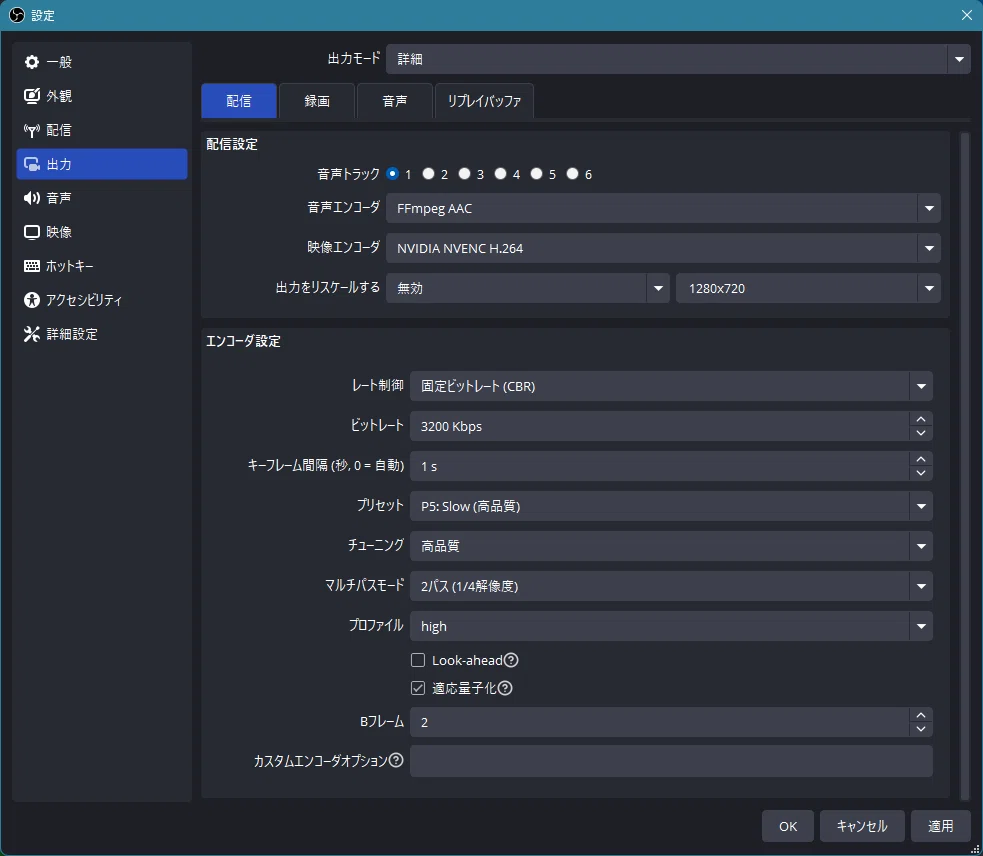Click the Look-ahead help question icon
Image resolution: width=983 pixels, height=856 pixels.
511,660
